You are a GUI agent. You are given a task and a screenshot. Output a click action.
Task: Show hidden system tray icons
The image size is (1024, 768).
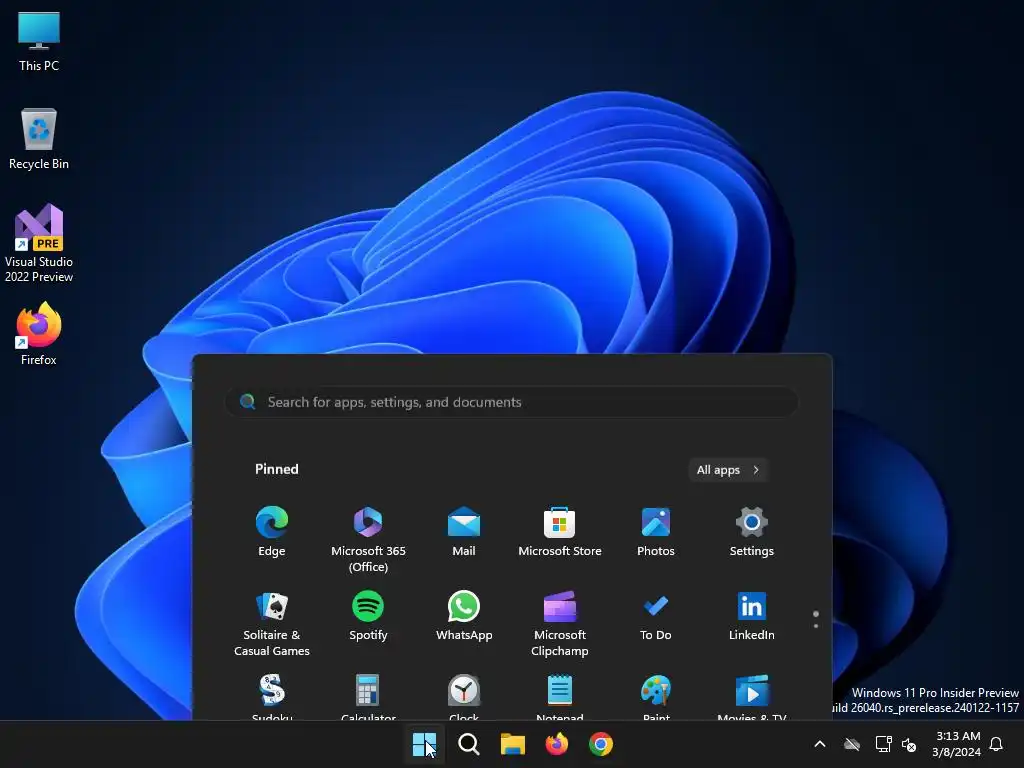(820, 744)
